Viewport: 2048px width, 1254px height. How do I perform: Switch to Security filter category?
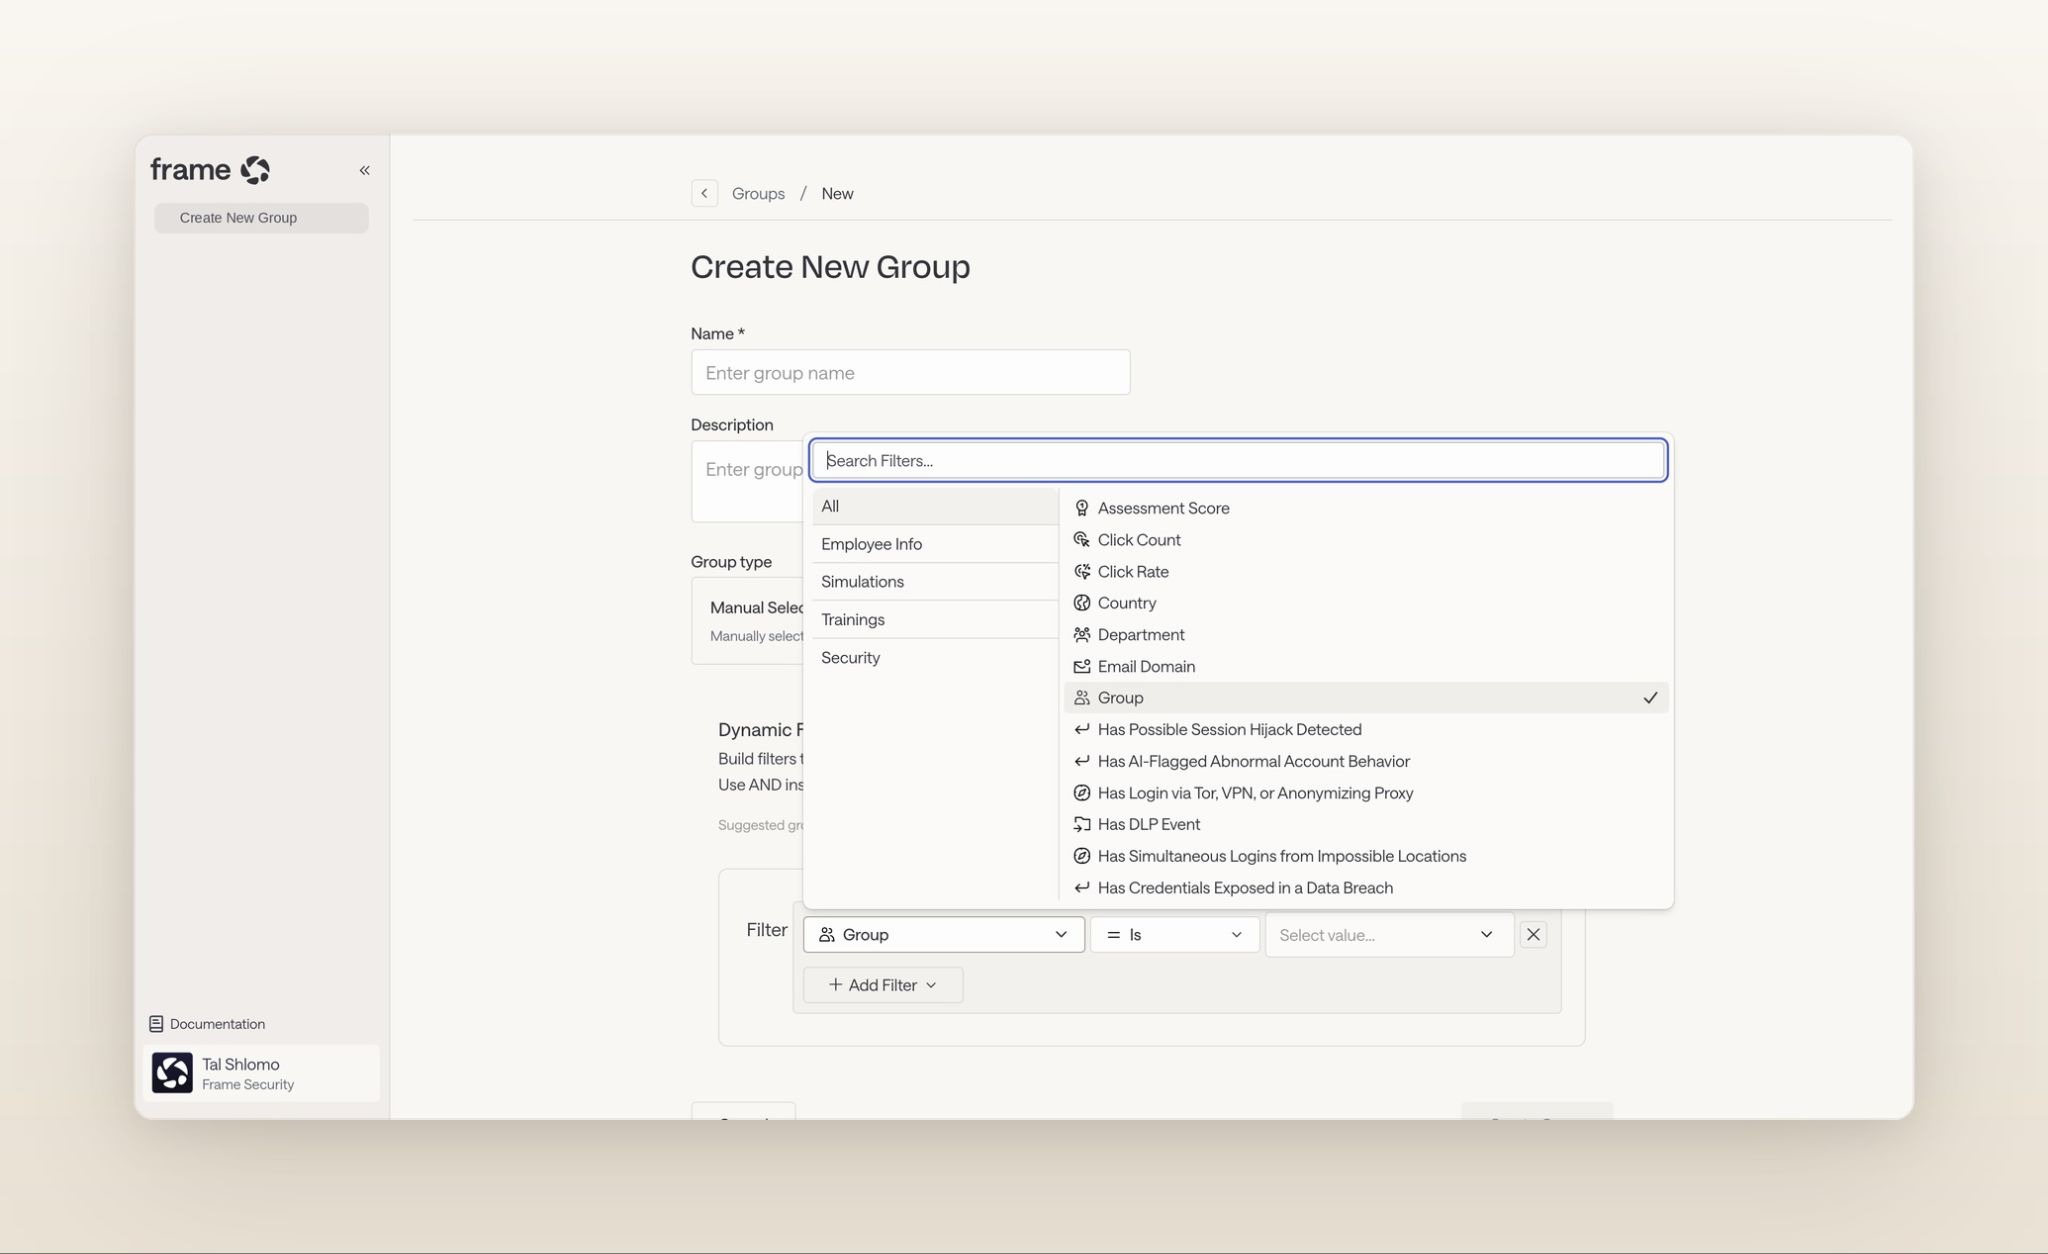[935, 658]
